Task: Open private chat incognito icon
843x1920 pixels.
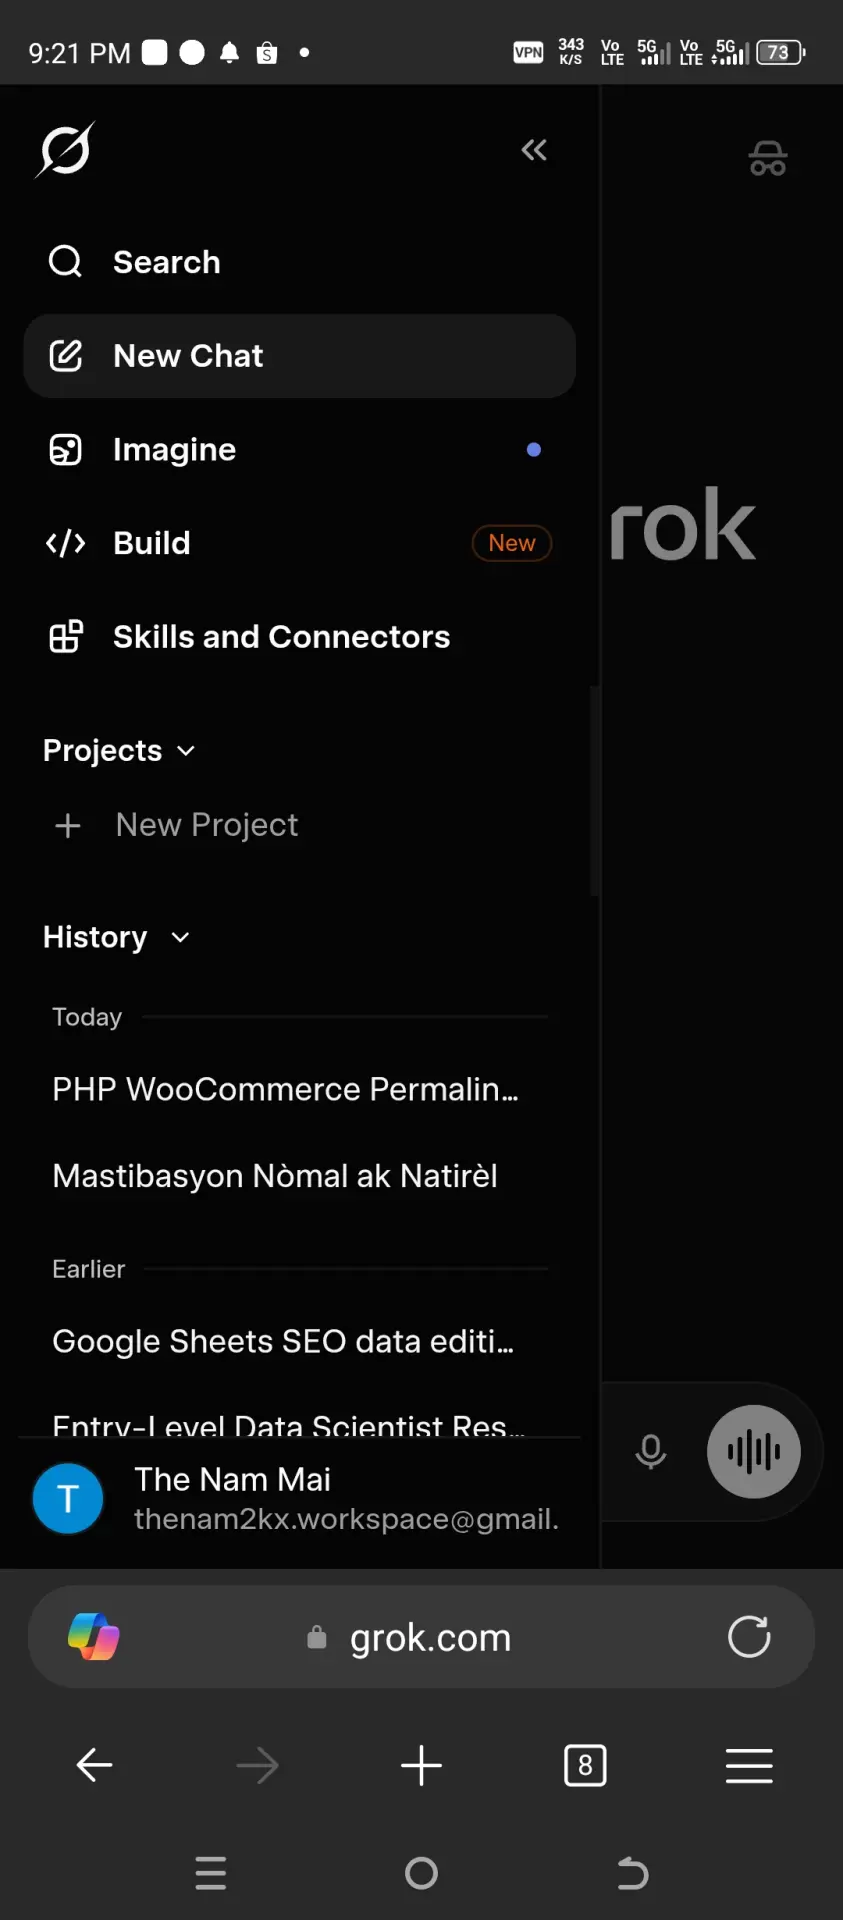Action: (768, 158)
